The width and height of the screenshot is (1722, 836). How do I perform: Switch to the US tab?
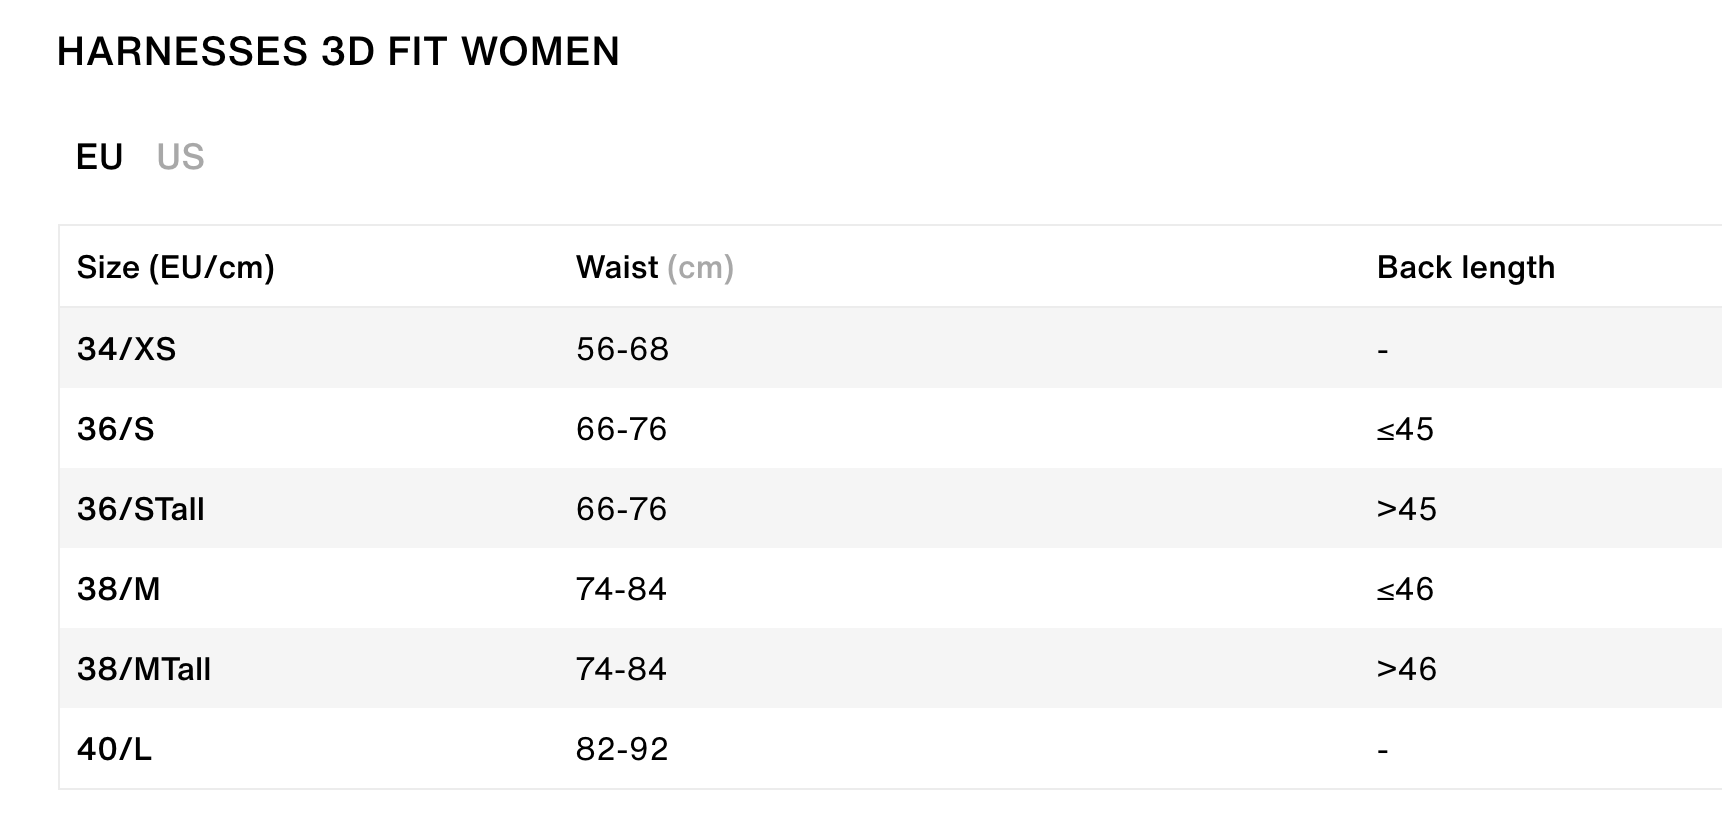[181, 156]
